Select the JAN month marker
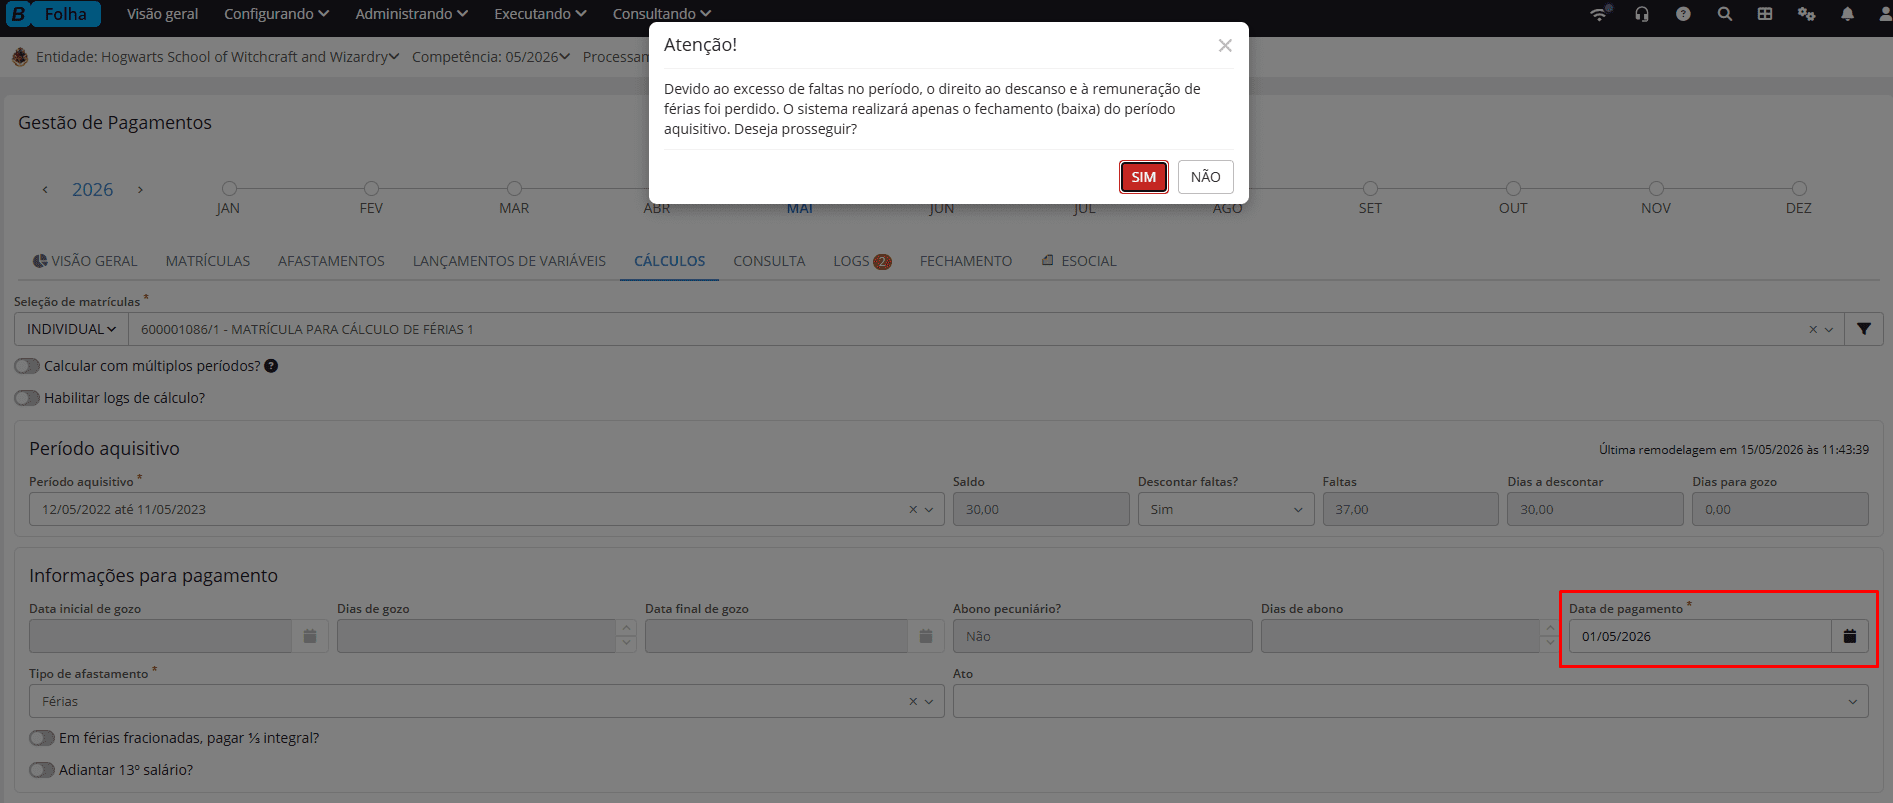 (229, 188)
